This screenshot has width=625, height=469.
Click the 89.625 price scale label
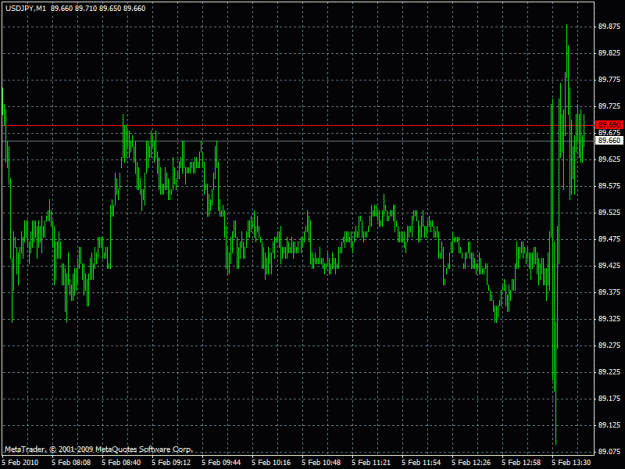609,159
